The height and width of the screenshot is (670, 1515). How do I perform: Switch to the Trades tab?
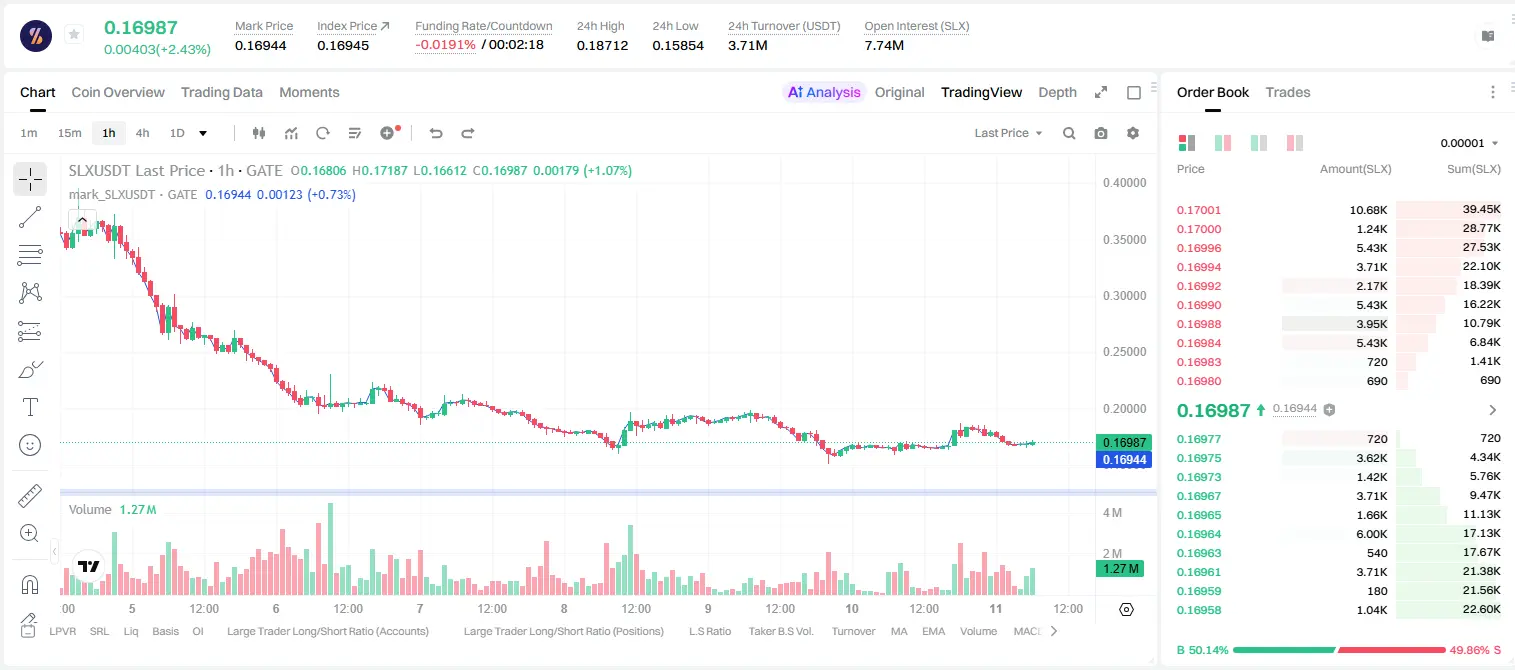click(x=1288, y=92)
